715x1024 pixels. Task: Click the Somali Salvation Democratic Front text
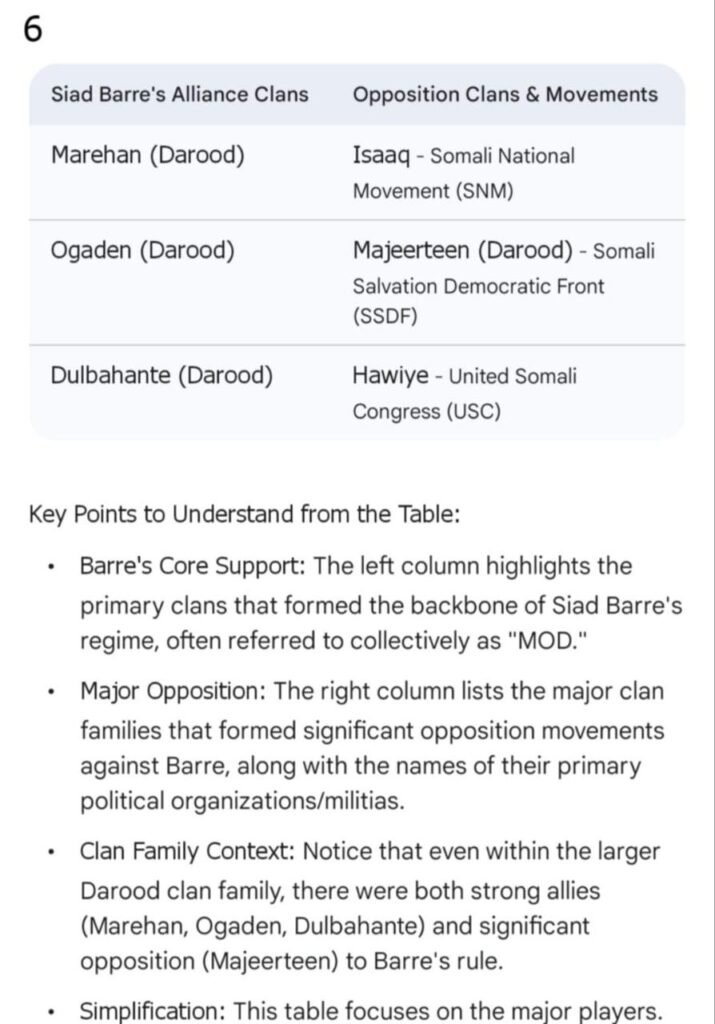(478, 286)
